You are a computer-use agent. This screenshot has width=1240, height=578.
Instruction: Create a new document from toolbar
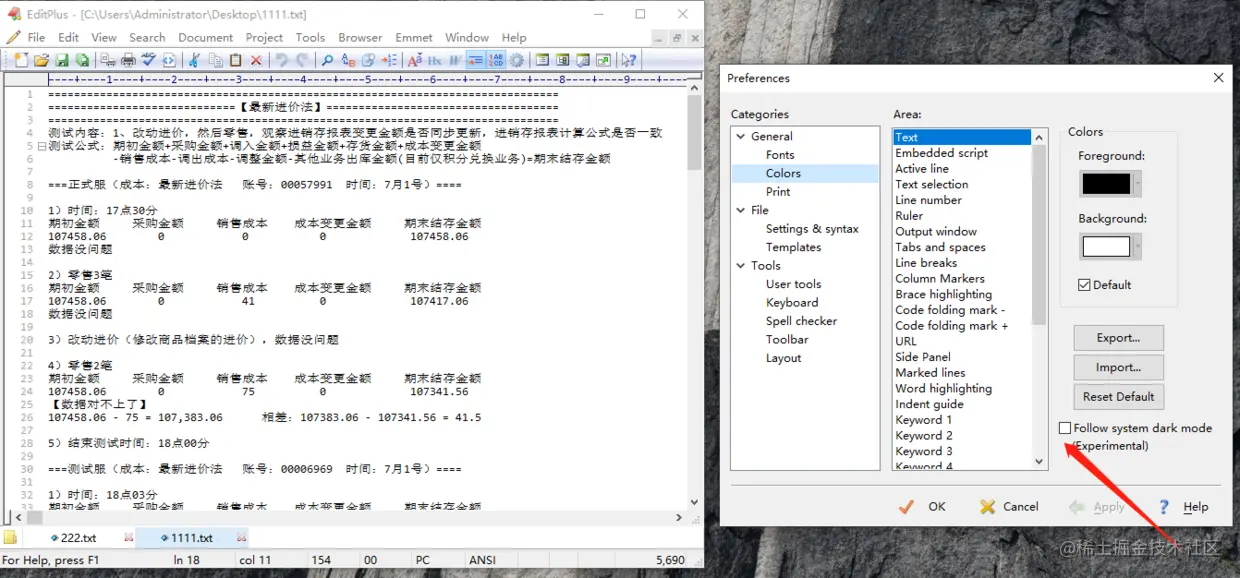[21, 60]
